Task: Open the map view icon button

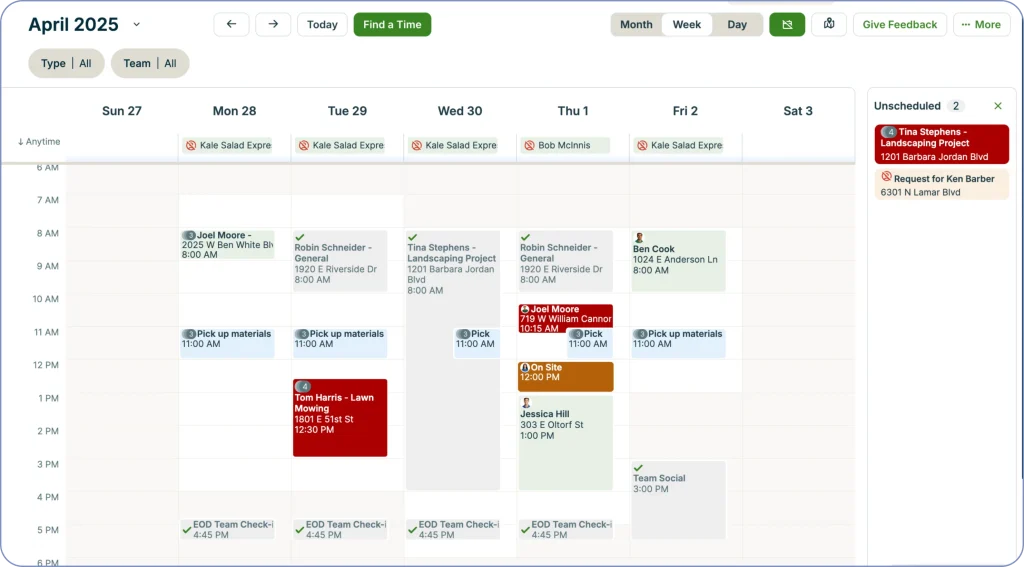Action: [829, 24]
